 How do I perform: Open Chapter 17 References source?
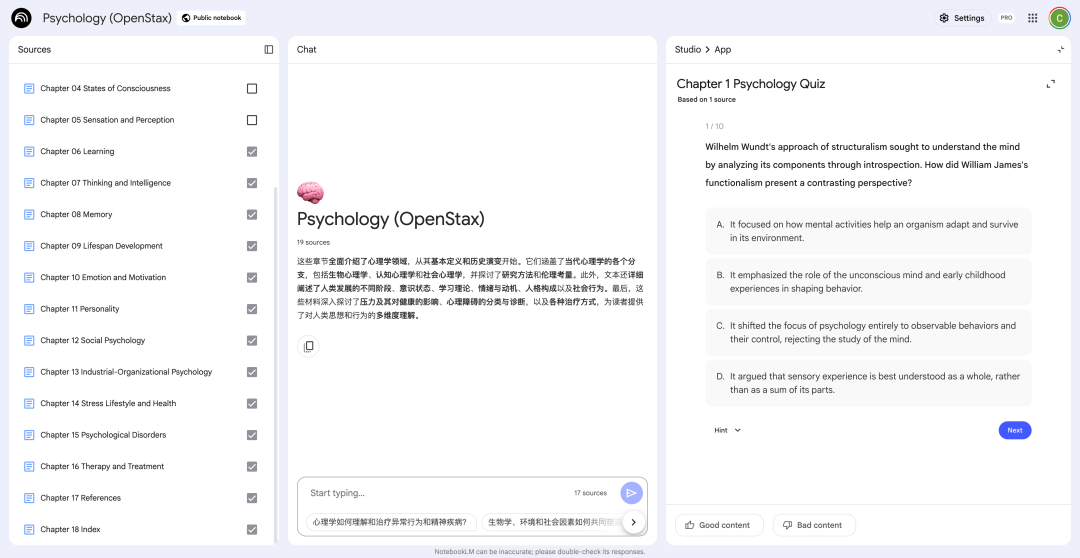pyautogui.click(x=80, y=498)
